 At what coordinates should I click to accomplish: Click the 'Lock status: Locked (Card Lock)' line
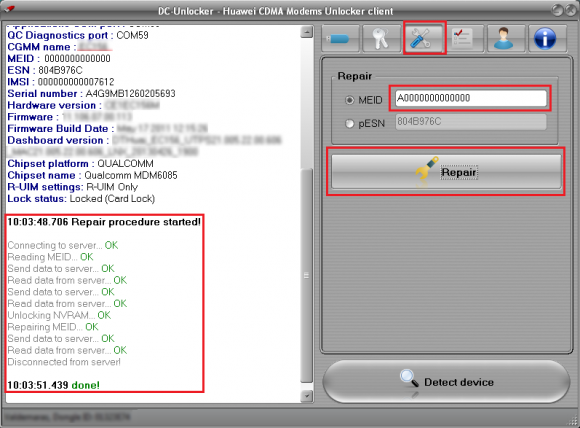click(81, 199)
